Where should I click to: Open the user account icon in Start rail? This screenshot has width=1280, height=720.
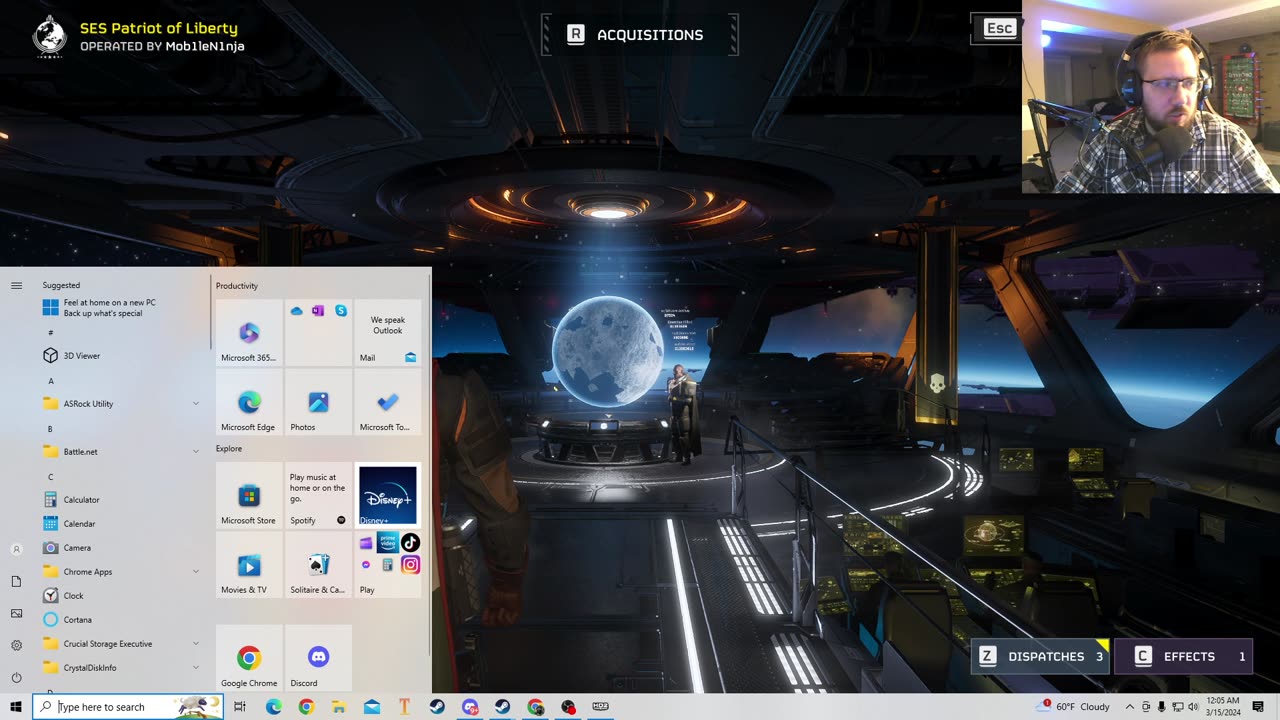(16, 549)
